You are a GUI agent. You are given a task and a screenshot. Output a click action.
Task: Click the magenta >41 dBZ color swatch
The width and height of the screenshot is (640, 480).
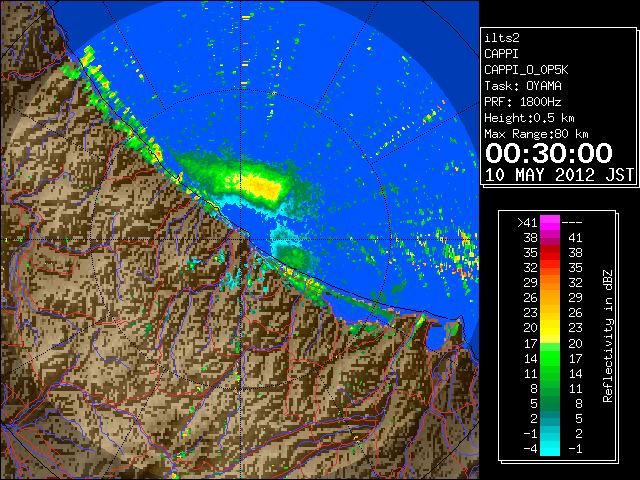click(550, 222)
